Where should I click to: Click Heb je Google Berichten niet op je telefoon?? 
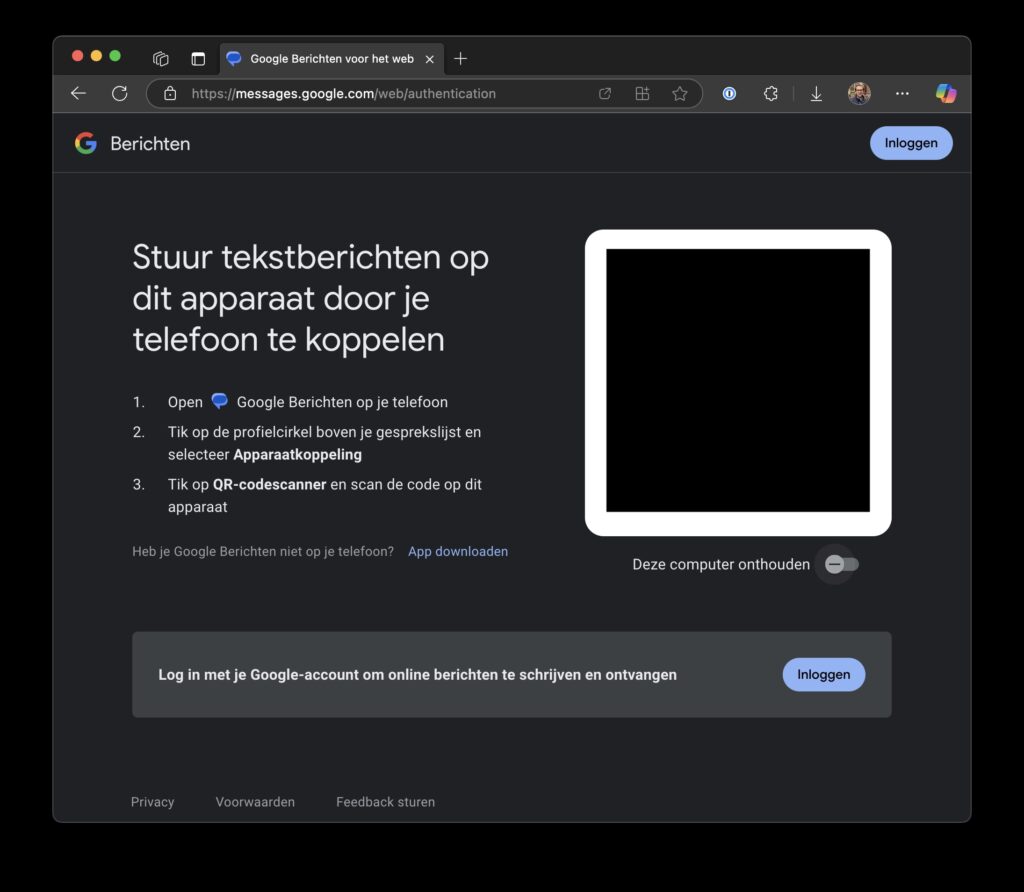point(263,551)
